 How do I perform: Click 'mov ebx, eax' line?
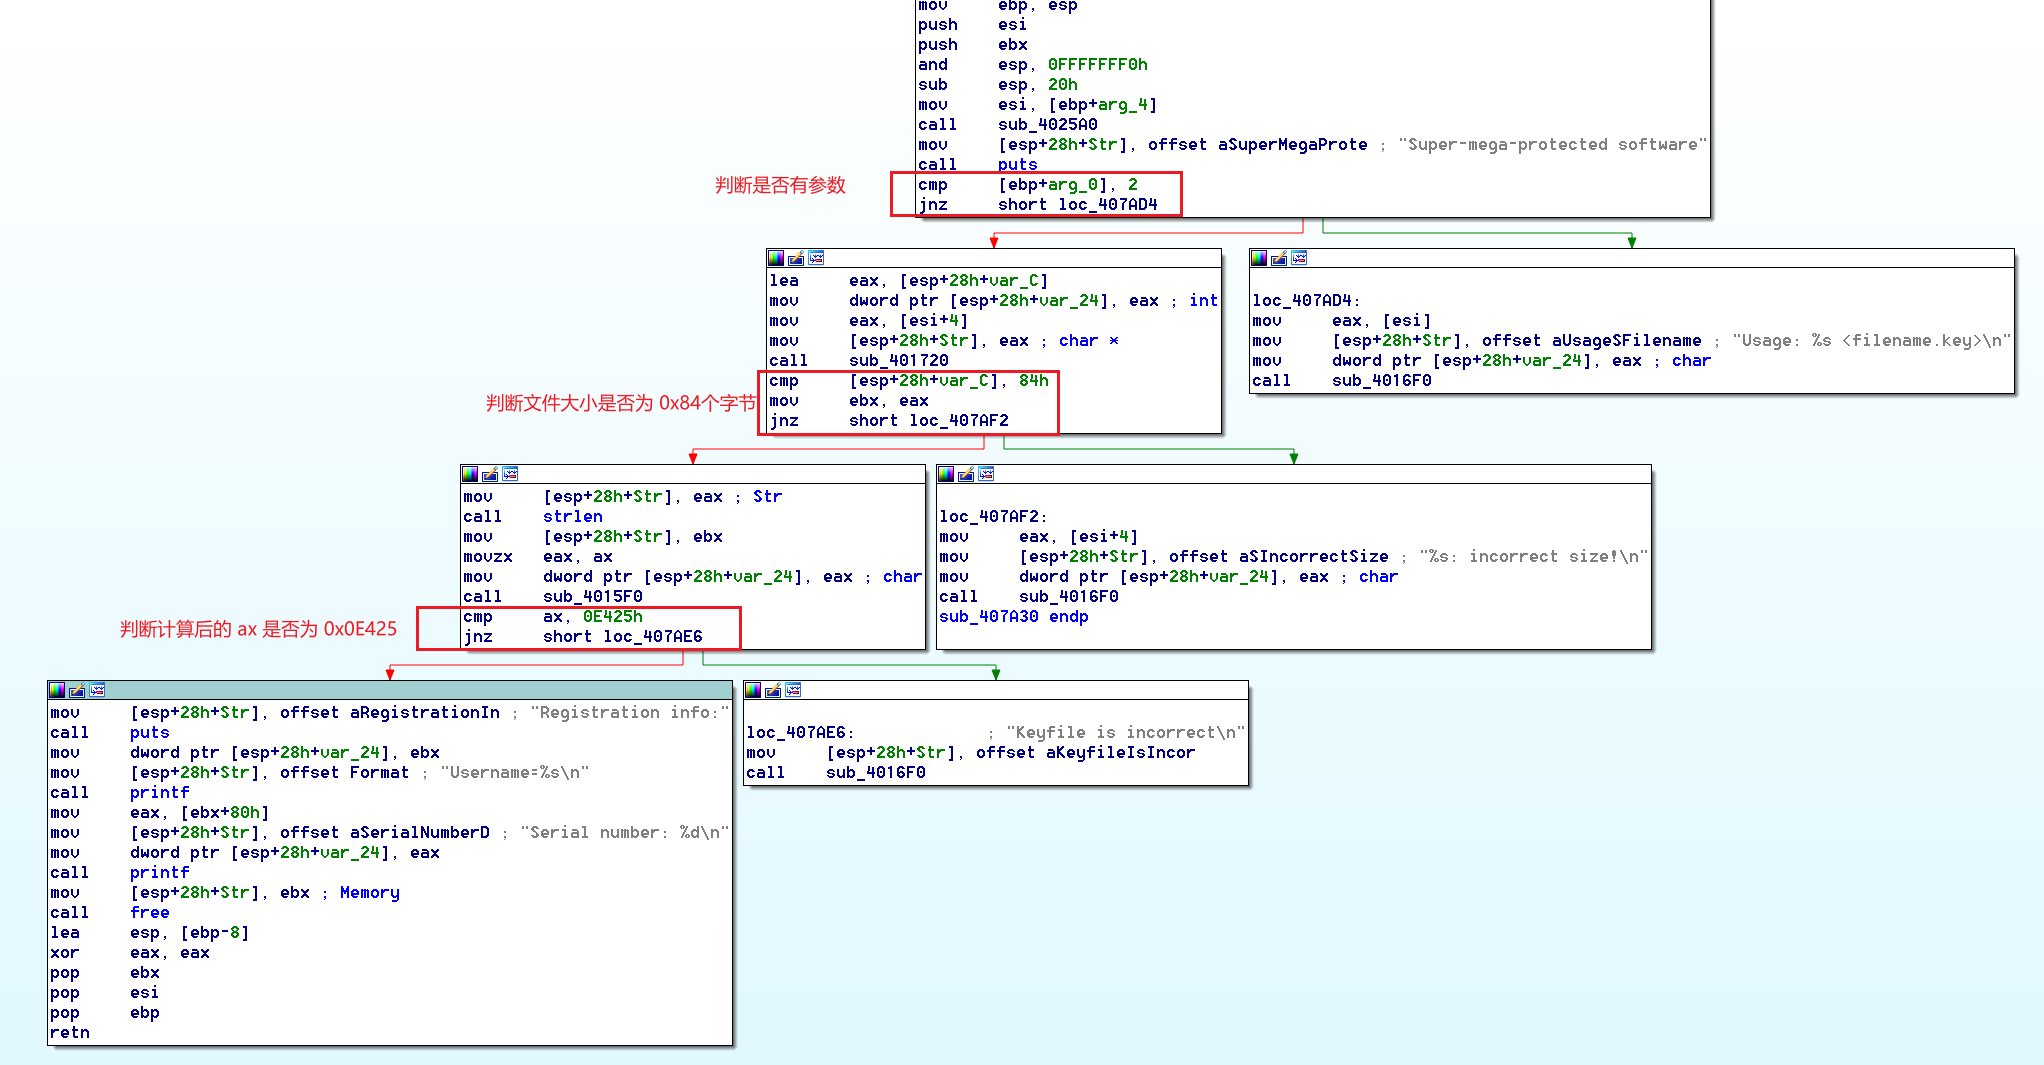849,401
